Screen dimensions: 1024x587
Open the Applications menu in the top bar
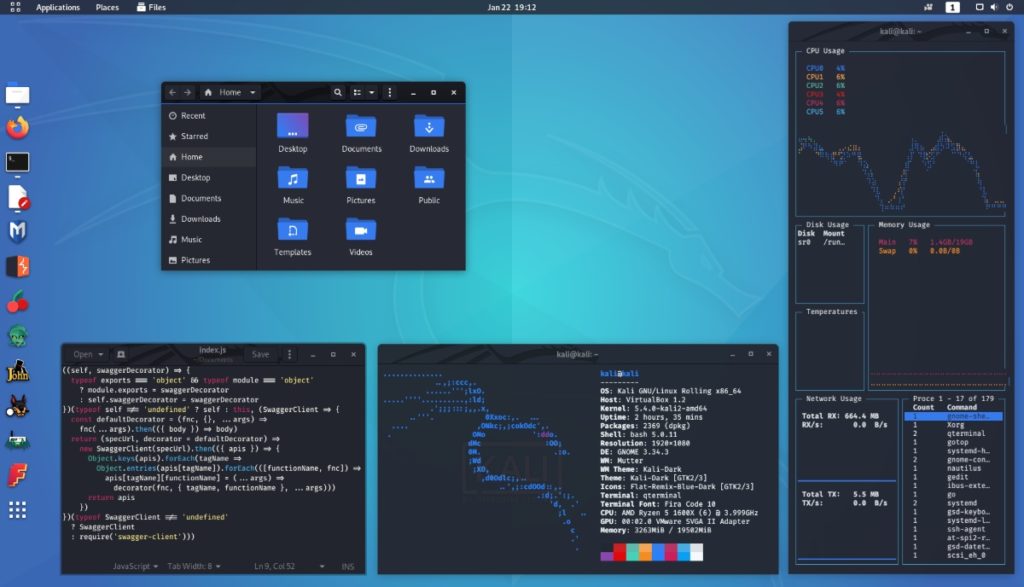[x=57, y=6]
